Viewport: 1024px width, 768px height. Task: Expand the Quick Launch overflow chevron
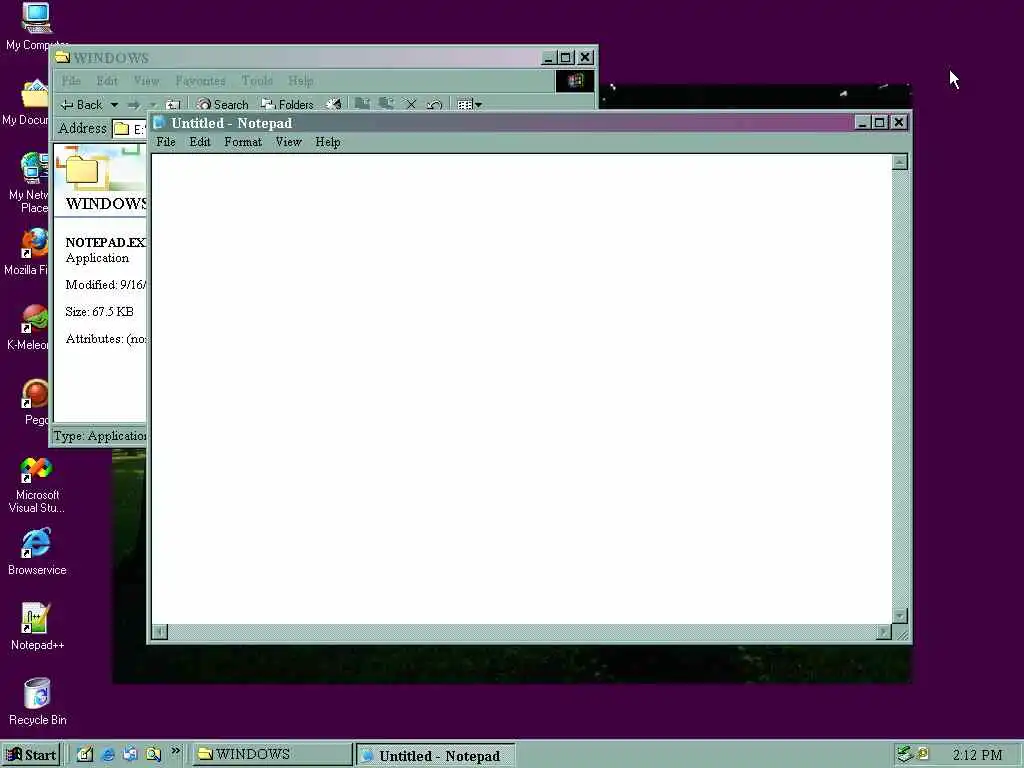click(x=175, y=752)
